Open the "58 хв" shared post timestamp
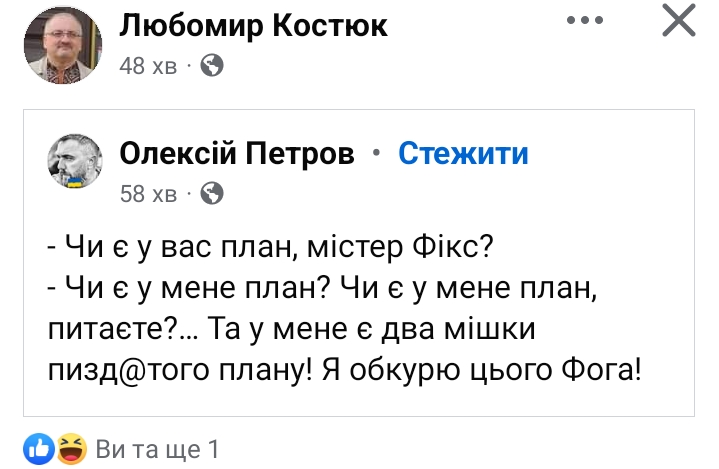 coord(148,194)
